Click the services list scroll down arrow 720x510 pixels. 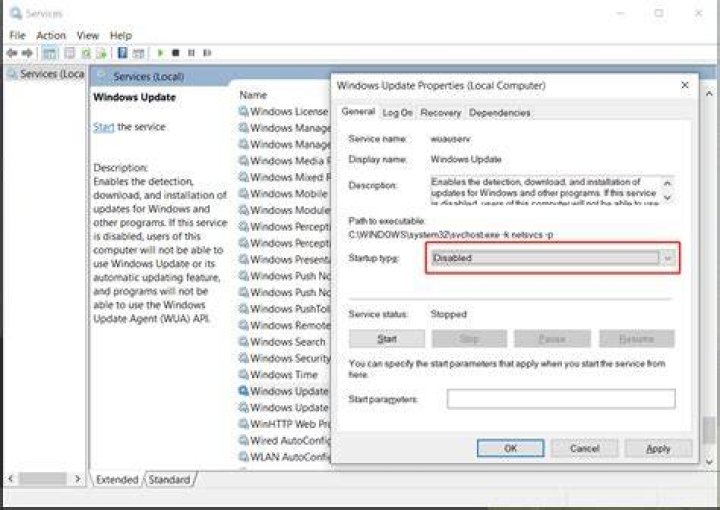click(x=709, y=462)
